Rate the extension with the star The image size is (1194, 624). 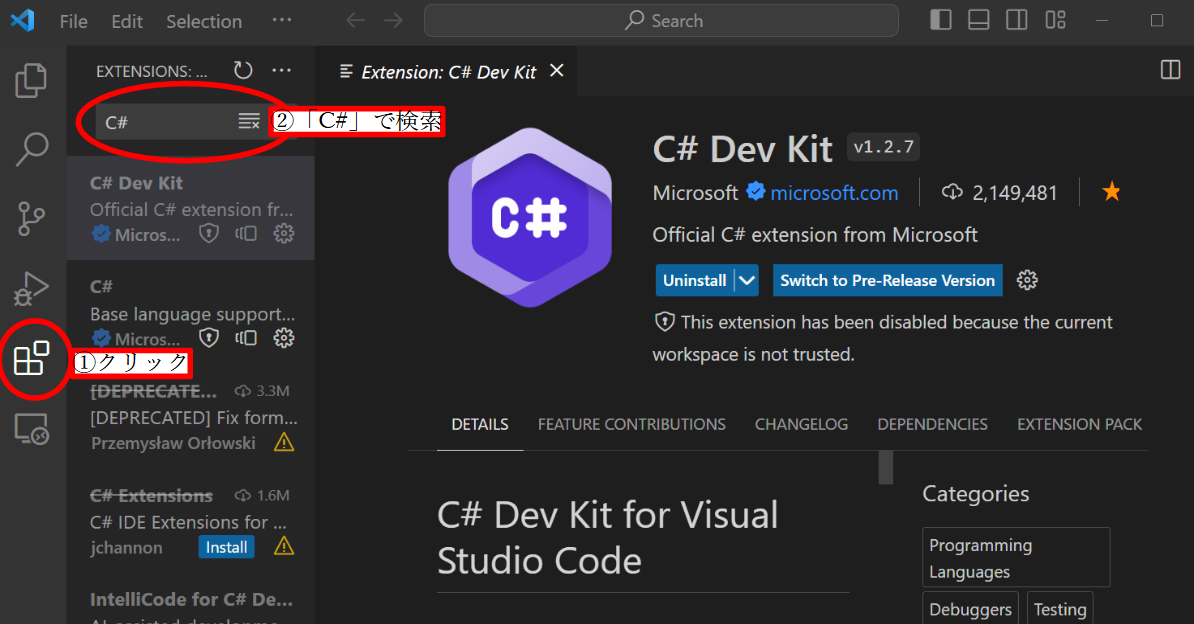click(1111, 191)
